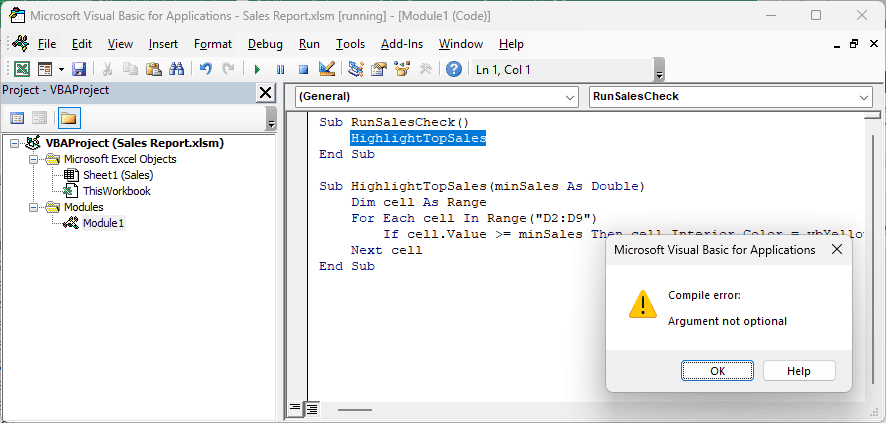Viewport: 886px width, 423px height.
Task: Open the Help menu
Action: (511, 44)
